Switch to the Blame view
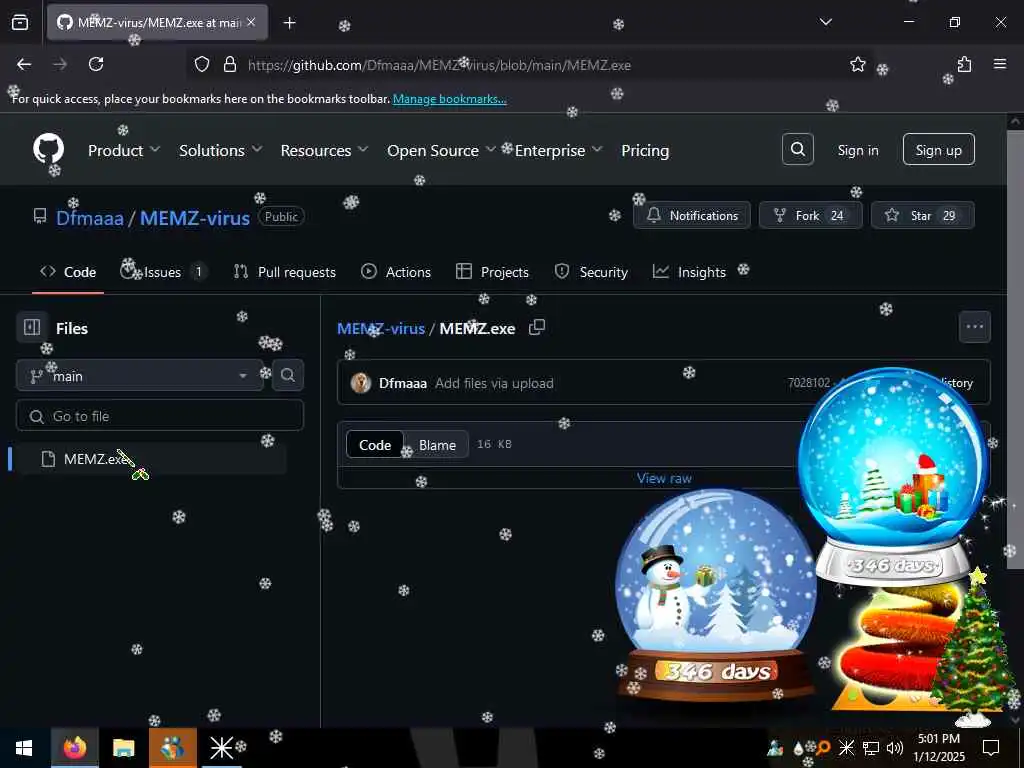1024x768 pixels. (x=437, y=445)
